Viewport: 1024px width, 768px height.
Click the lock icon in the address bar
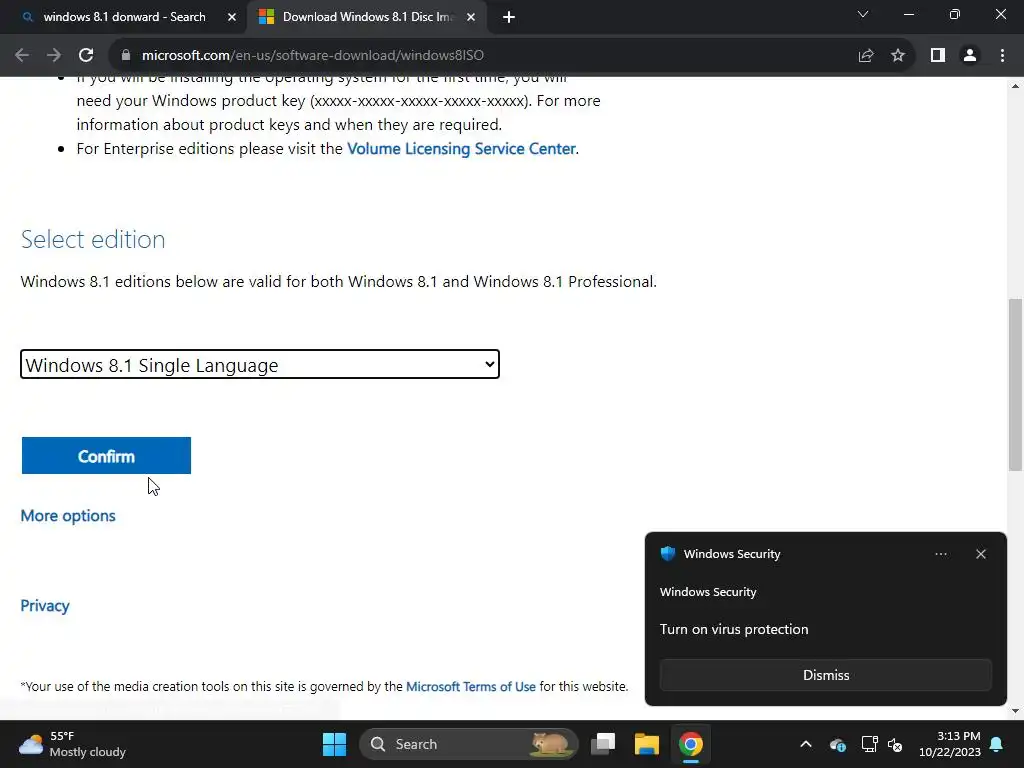point(126,56)
